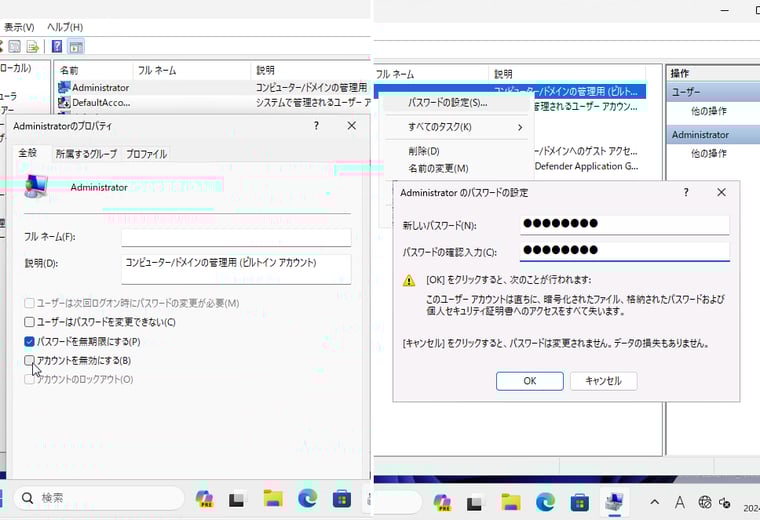Click the ? help button in the password dialog
Screen dimensions: 760x520
(686, 192)
